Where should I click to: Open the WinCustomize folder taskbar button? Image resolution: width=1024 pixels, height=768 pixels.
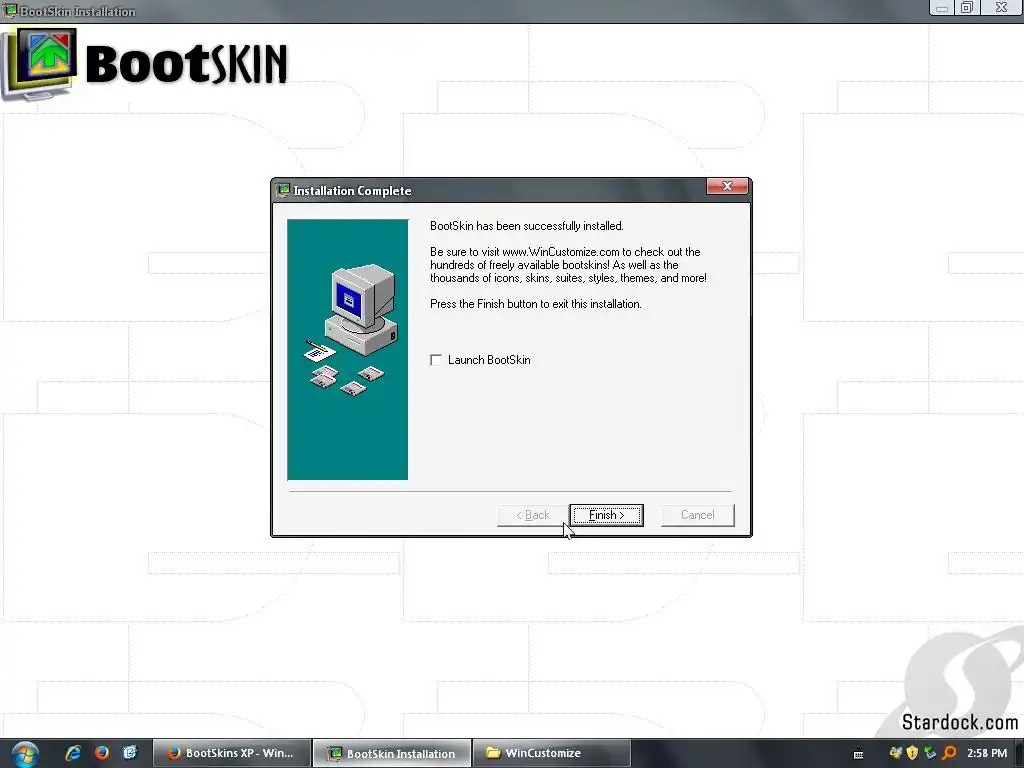click(552, 753)
